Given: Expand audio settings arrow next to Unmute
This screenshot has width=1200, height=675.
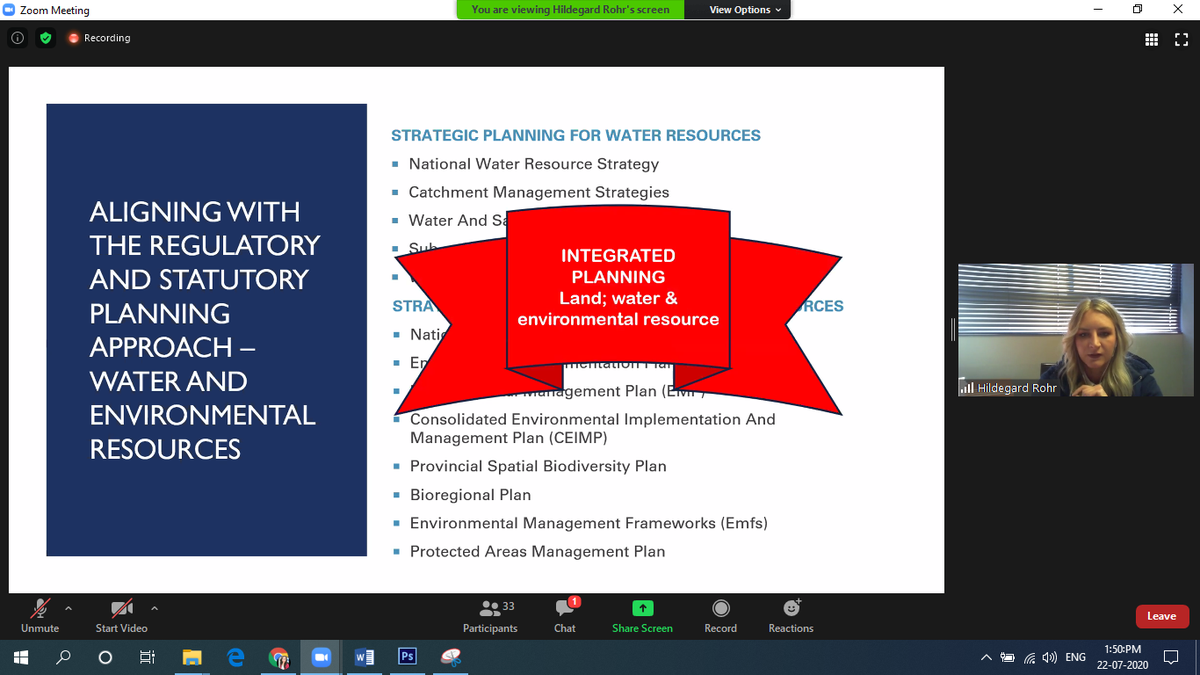Looking at the screenshot, I should (69, 607).
